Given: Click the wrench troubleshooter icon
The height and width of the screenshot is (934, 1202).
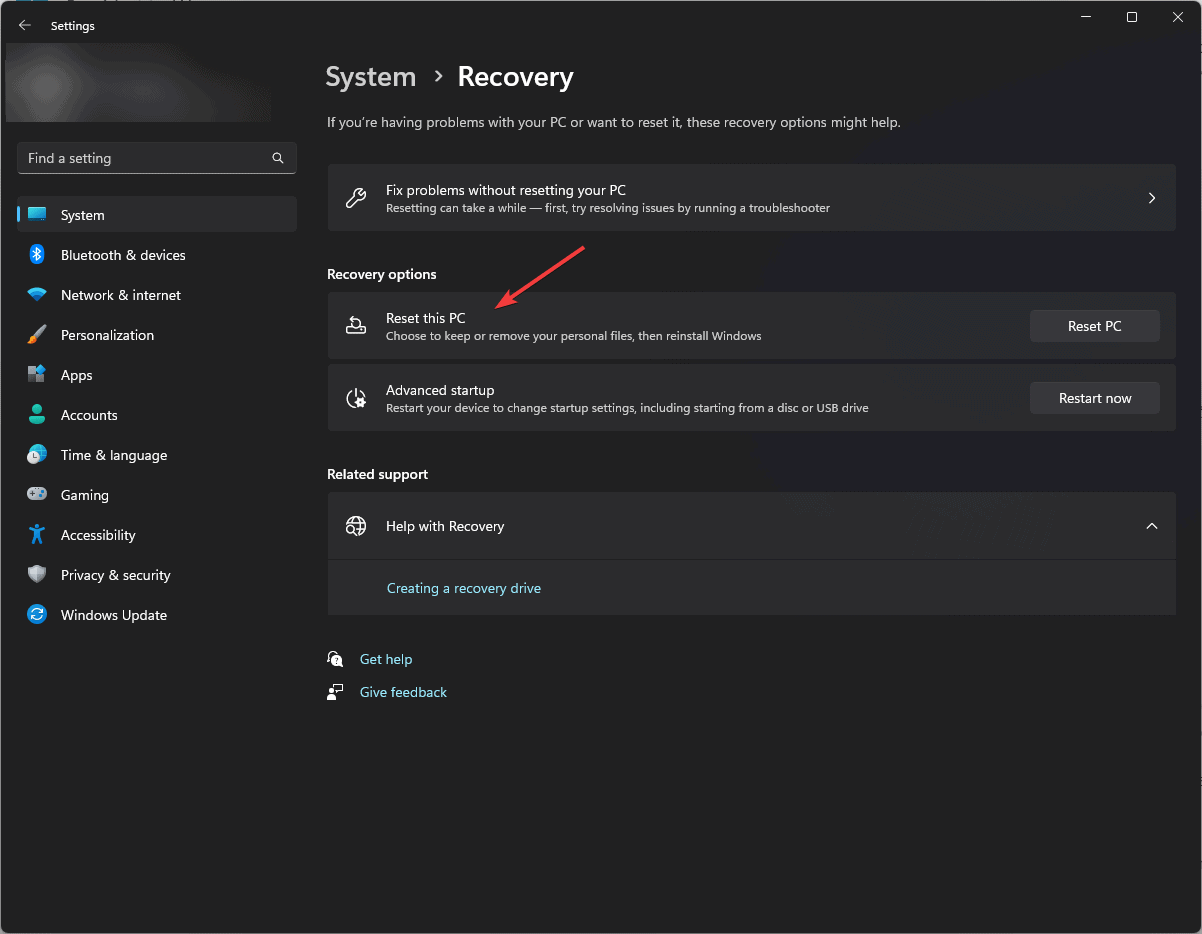Looking at the screenshot, I should click(356, 198).
